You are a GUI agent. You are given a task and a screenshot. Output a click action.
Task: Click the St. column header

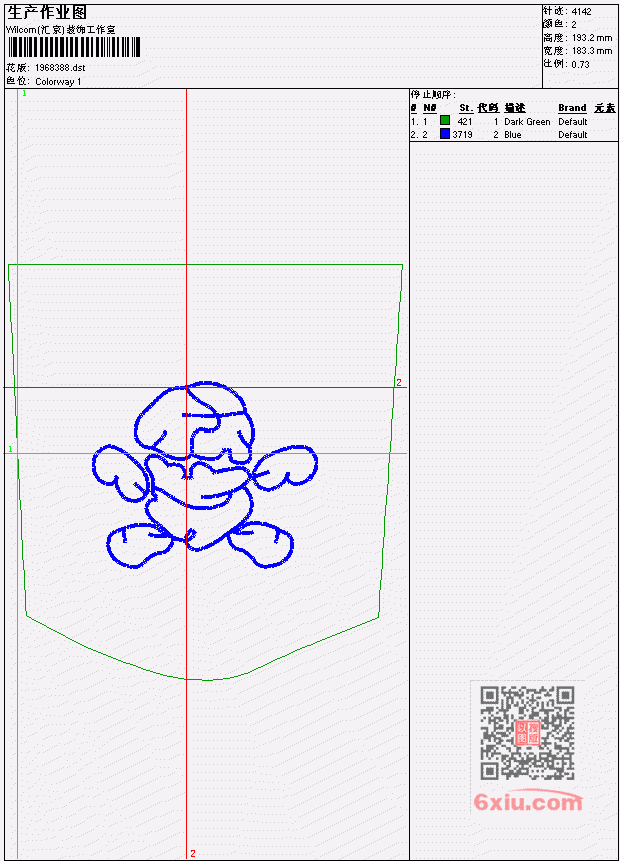click(x=466, y=108)
